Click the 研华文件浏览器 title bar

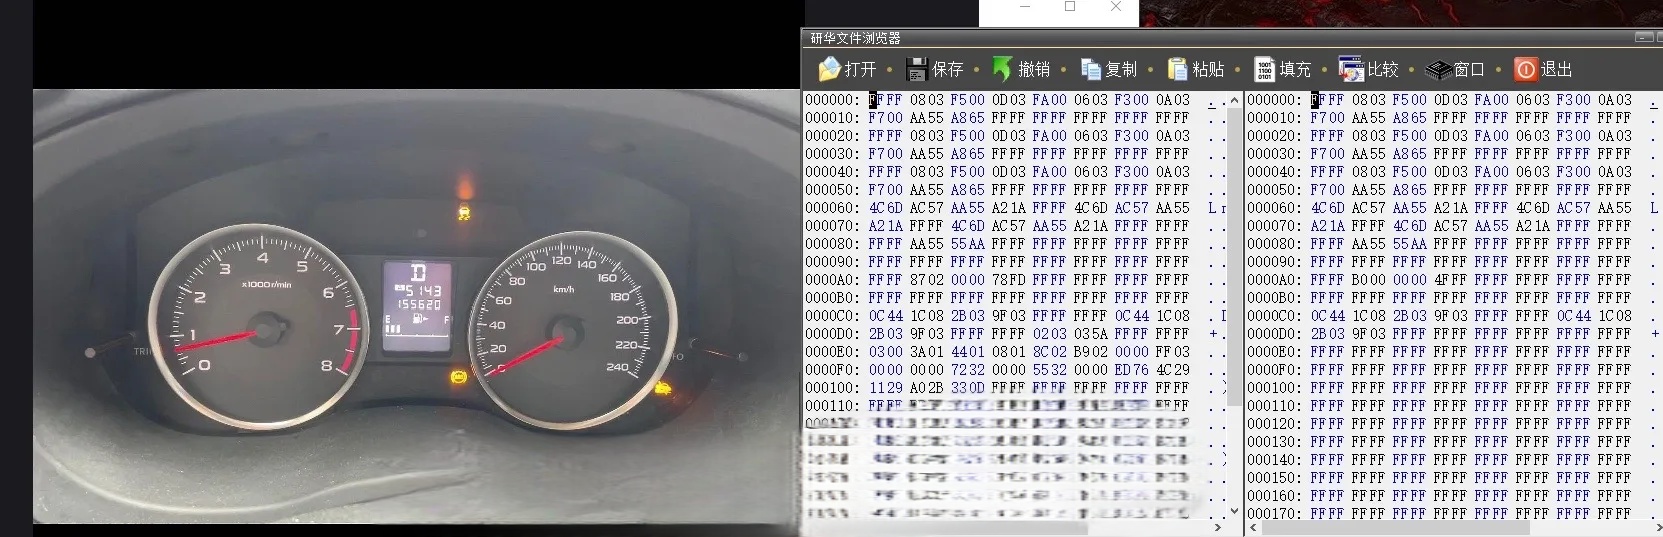point(1230,38)
